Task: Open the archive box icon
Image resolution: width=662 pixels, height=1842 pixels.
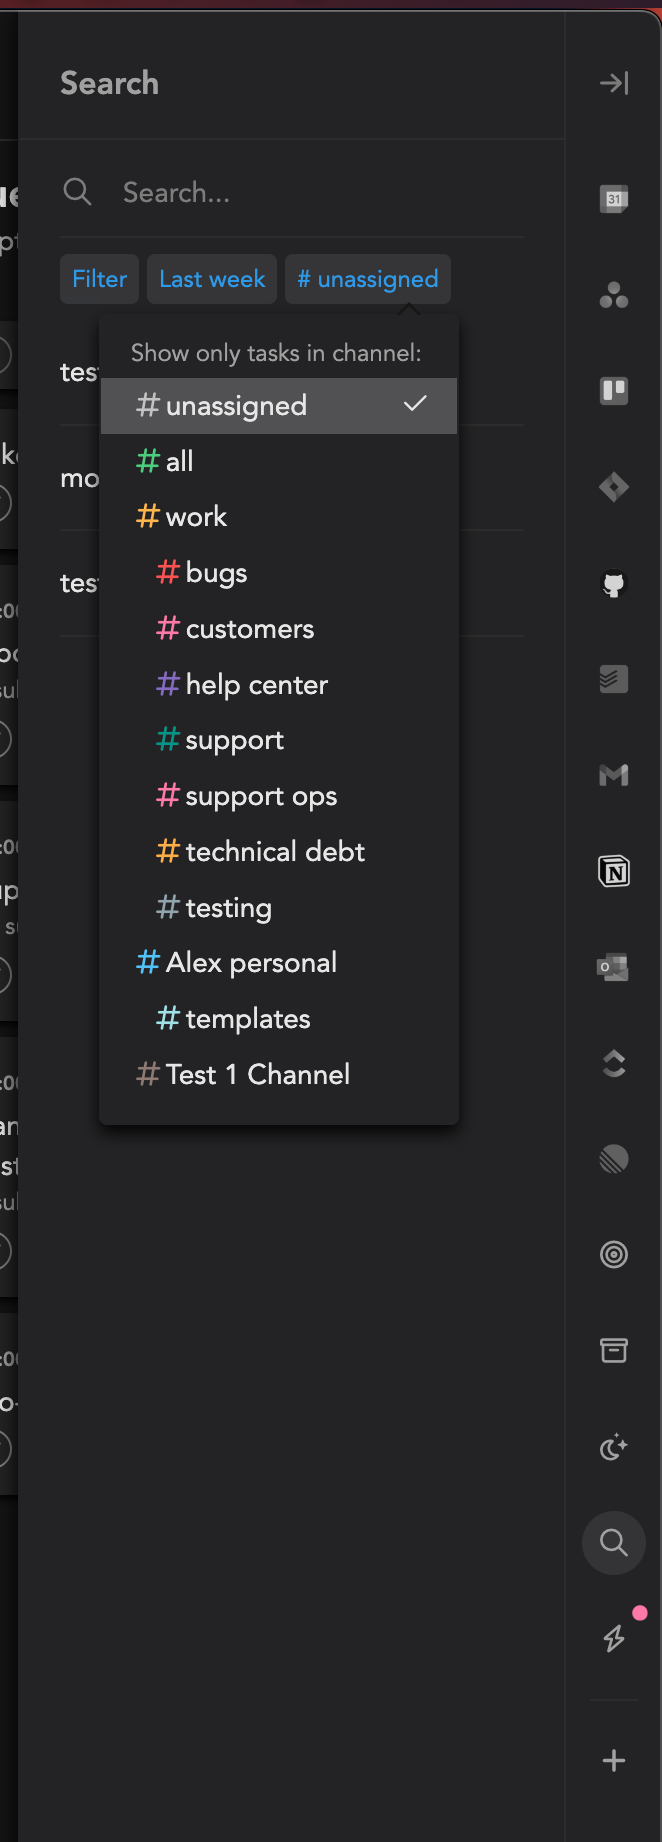Action: tap(614, 1350)
